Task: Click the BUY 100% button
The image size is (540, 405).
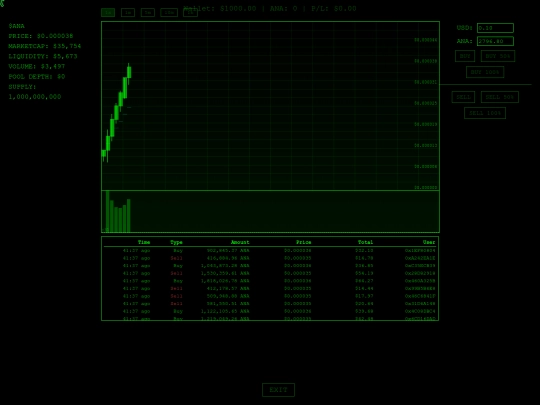Action: [x=485, y=72]
